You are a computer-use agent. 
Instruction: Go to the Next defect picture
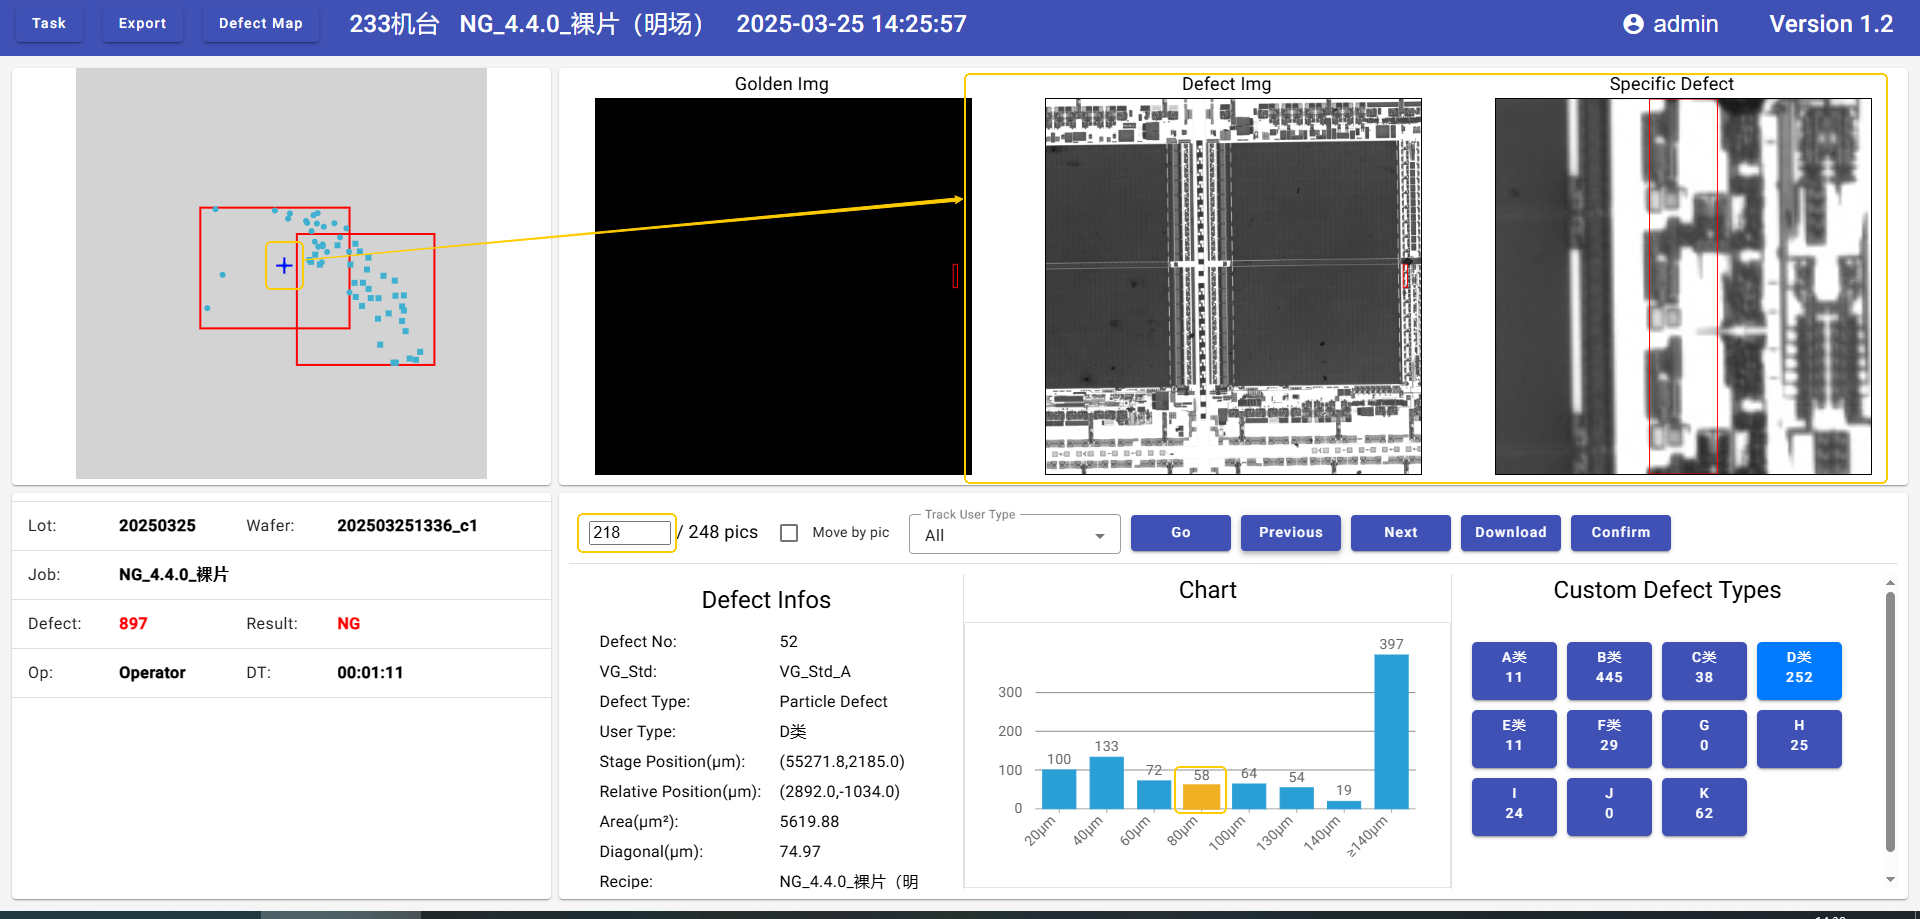tap(1400, 533)
